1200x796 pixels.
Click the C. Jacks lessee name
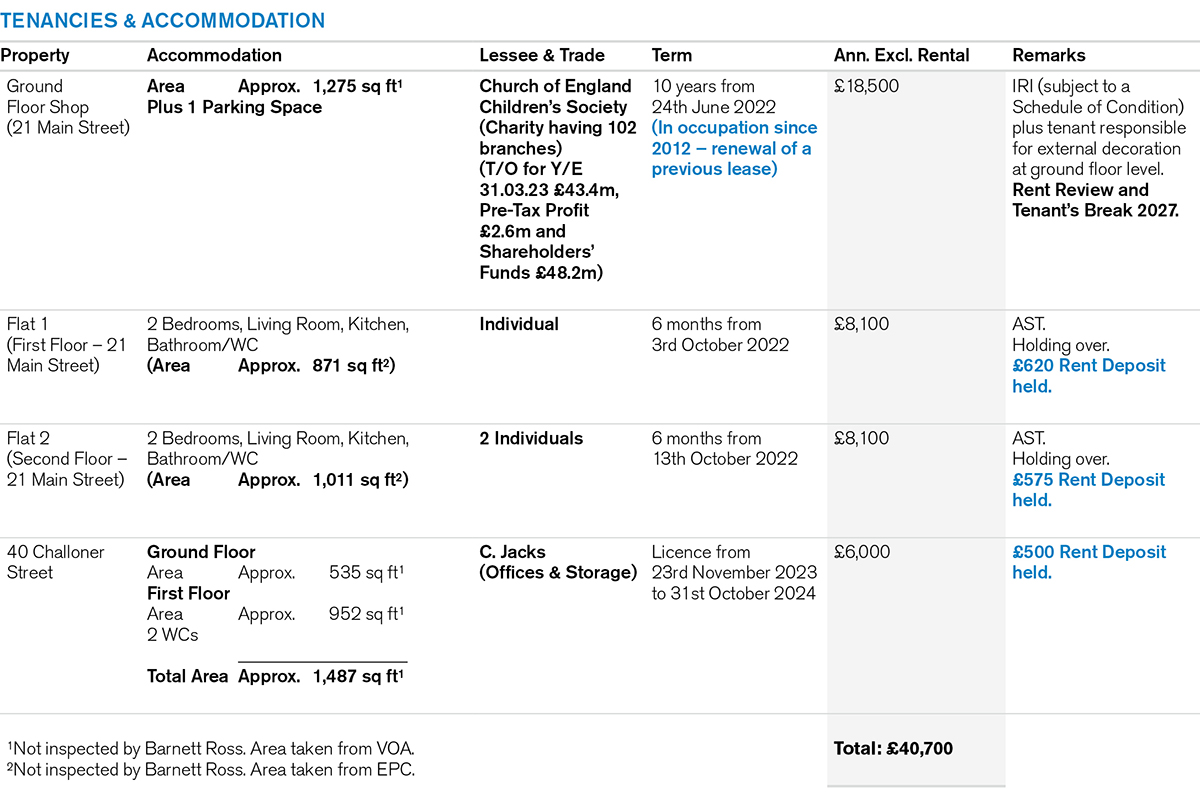coord(512,552)
